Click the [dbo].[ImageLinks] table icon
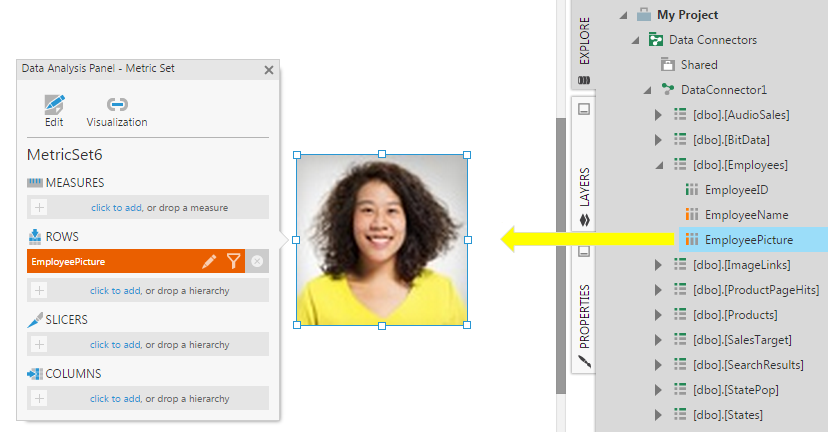Image resolution: width=828 pixels, height=432 pixels. [680, 264]
